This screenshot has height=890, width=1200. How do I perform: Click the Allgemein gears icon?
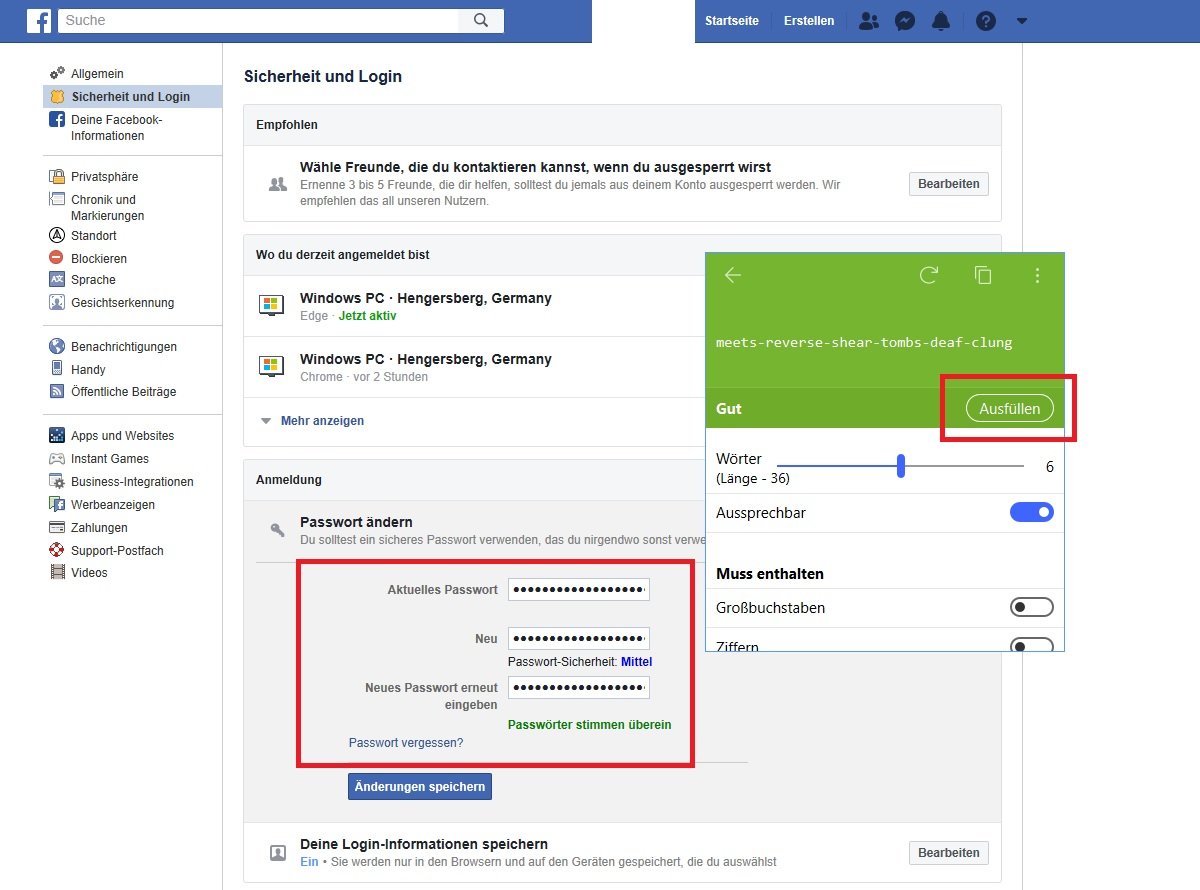coord(57,73)
